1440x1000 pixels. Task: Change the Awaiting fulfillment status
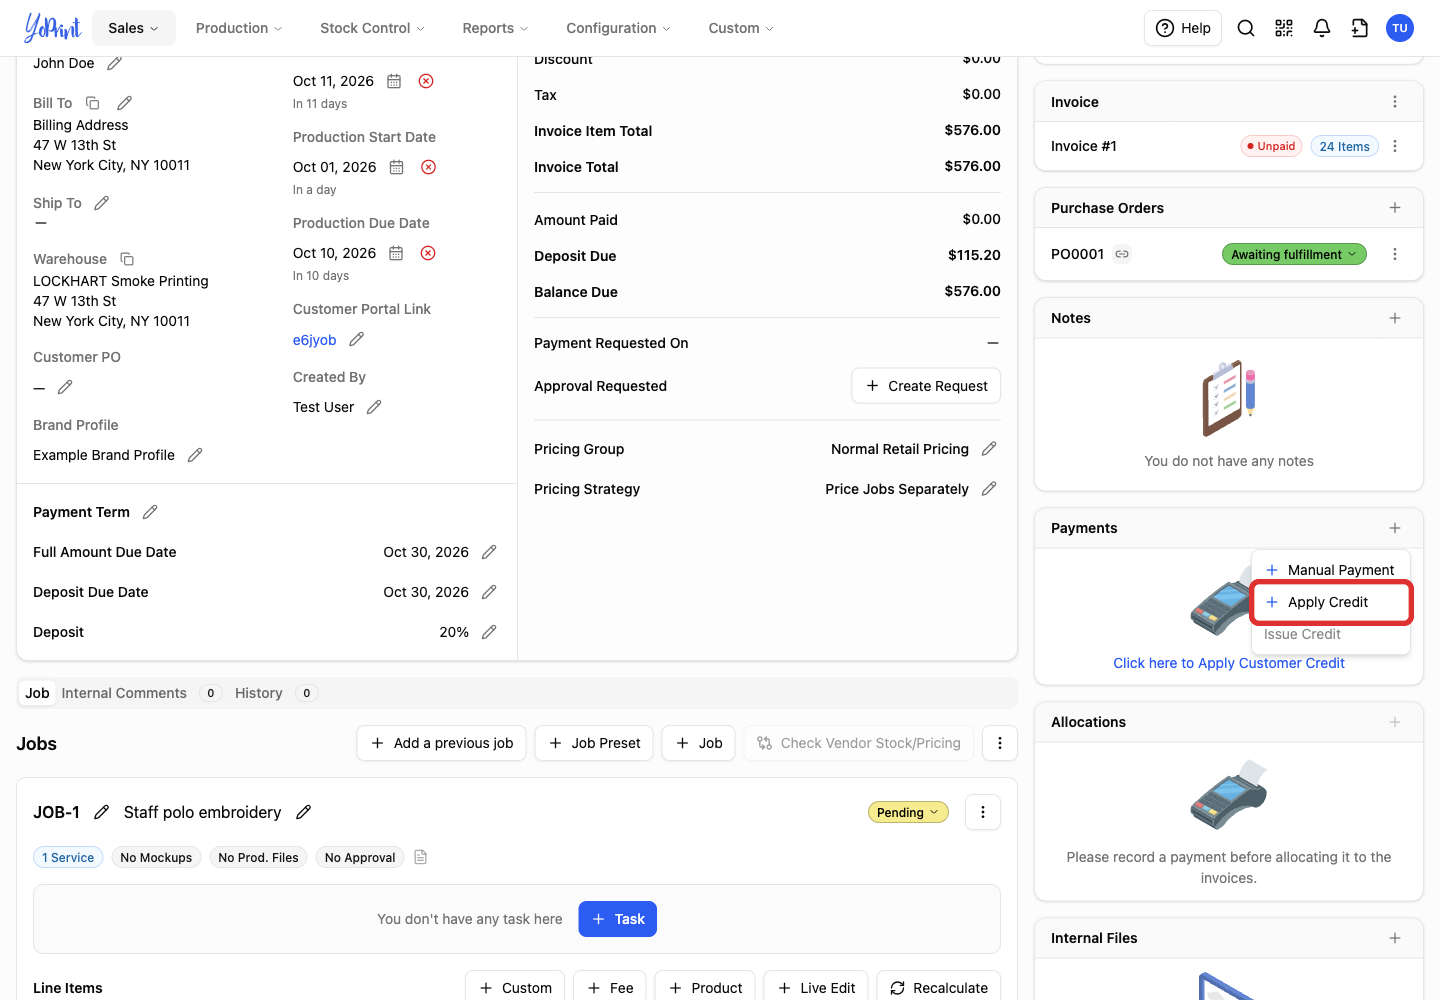pyautogui.click(x=1294, y=254)
